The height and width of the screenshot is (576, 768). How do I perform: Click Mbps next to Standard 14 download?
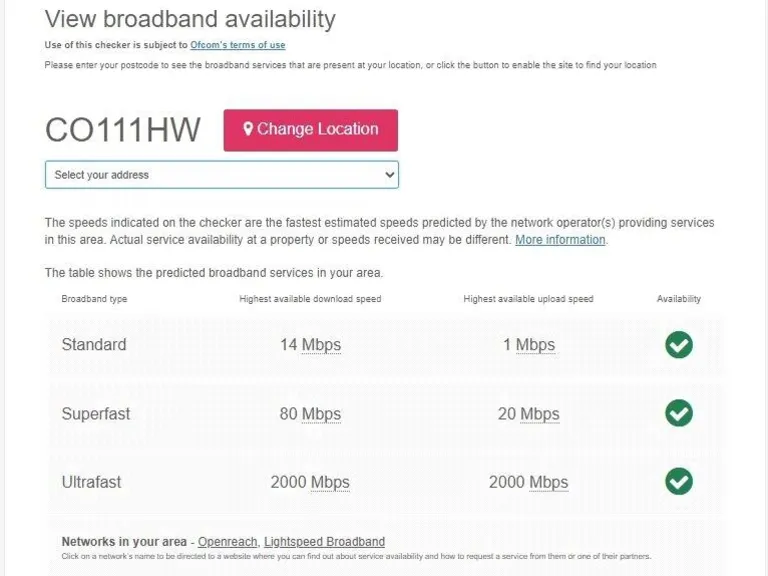pyautogui.click(x=321, y=345)
